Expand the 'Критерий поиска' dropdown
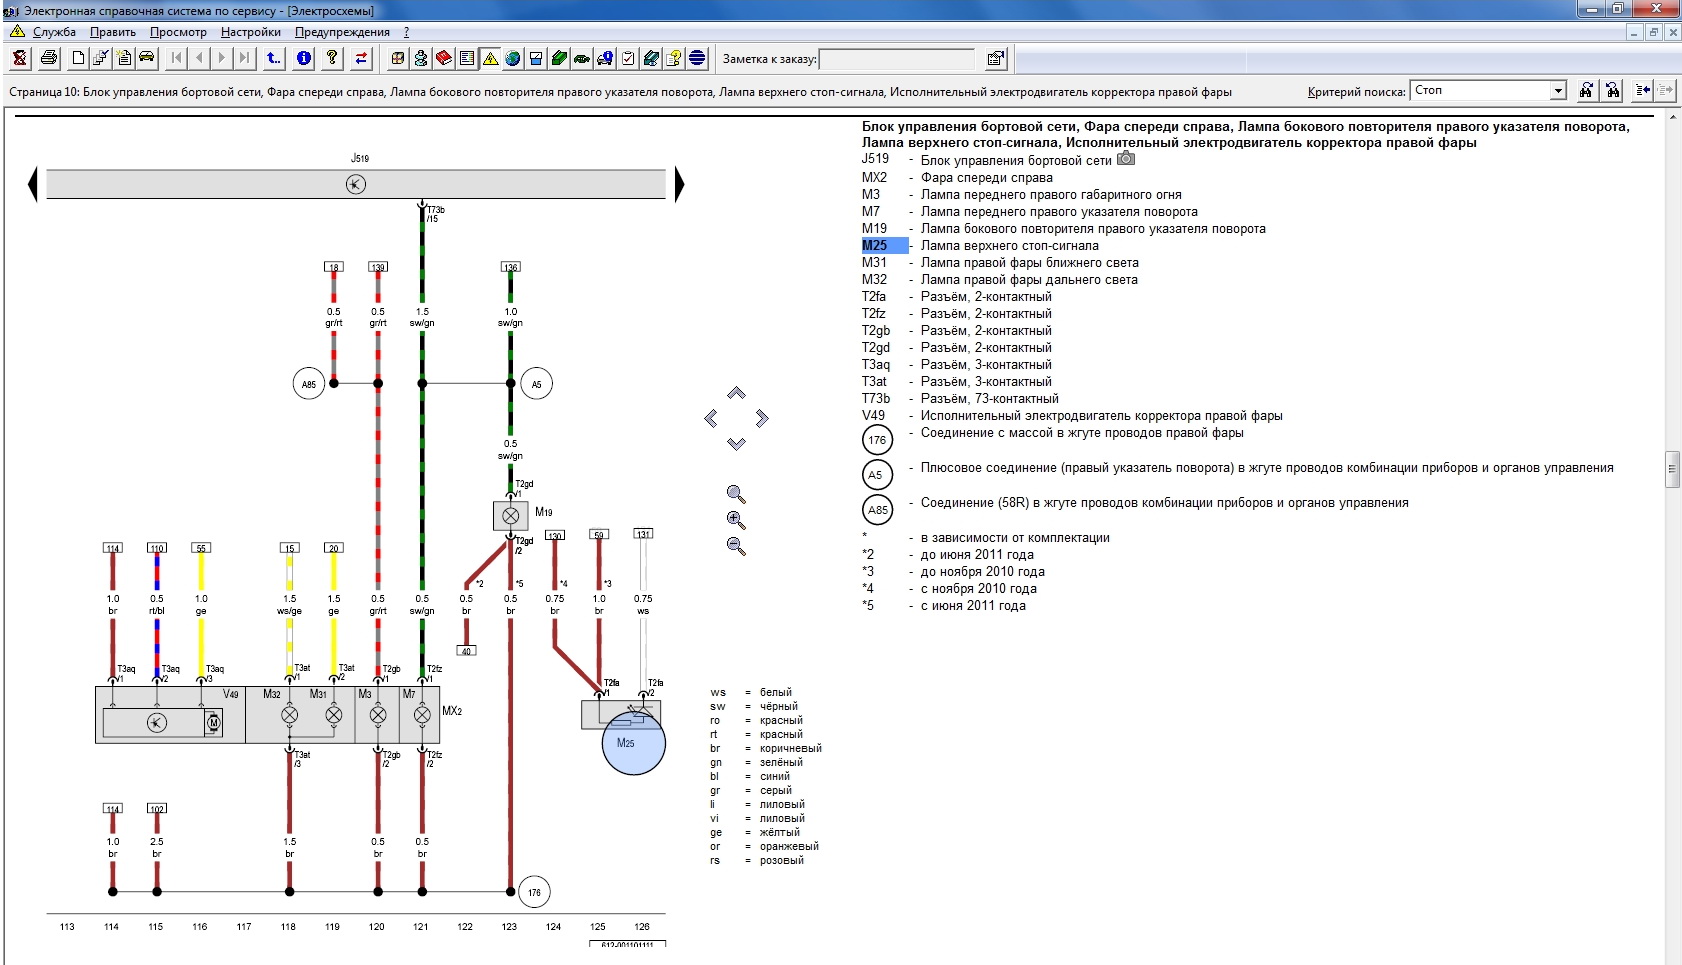Viewport: 1682px width, 965px height. (1557, 91)
